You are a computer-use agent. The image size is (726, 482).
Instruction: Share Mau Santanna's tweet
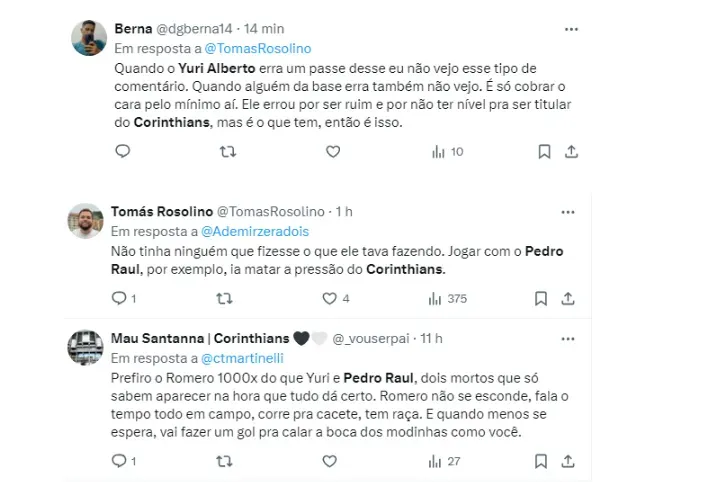[570, 461]
